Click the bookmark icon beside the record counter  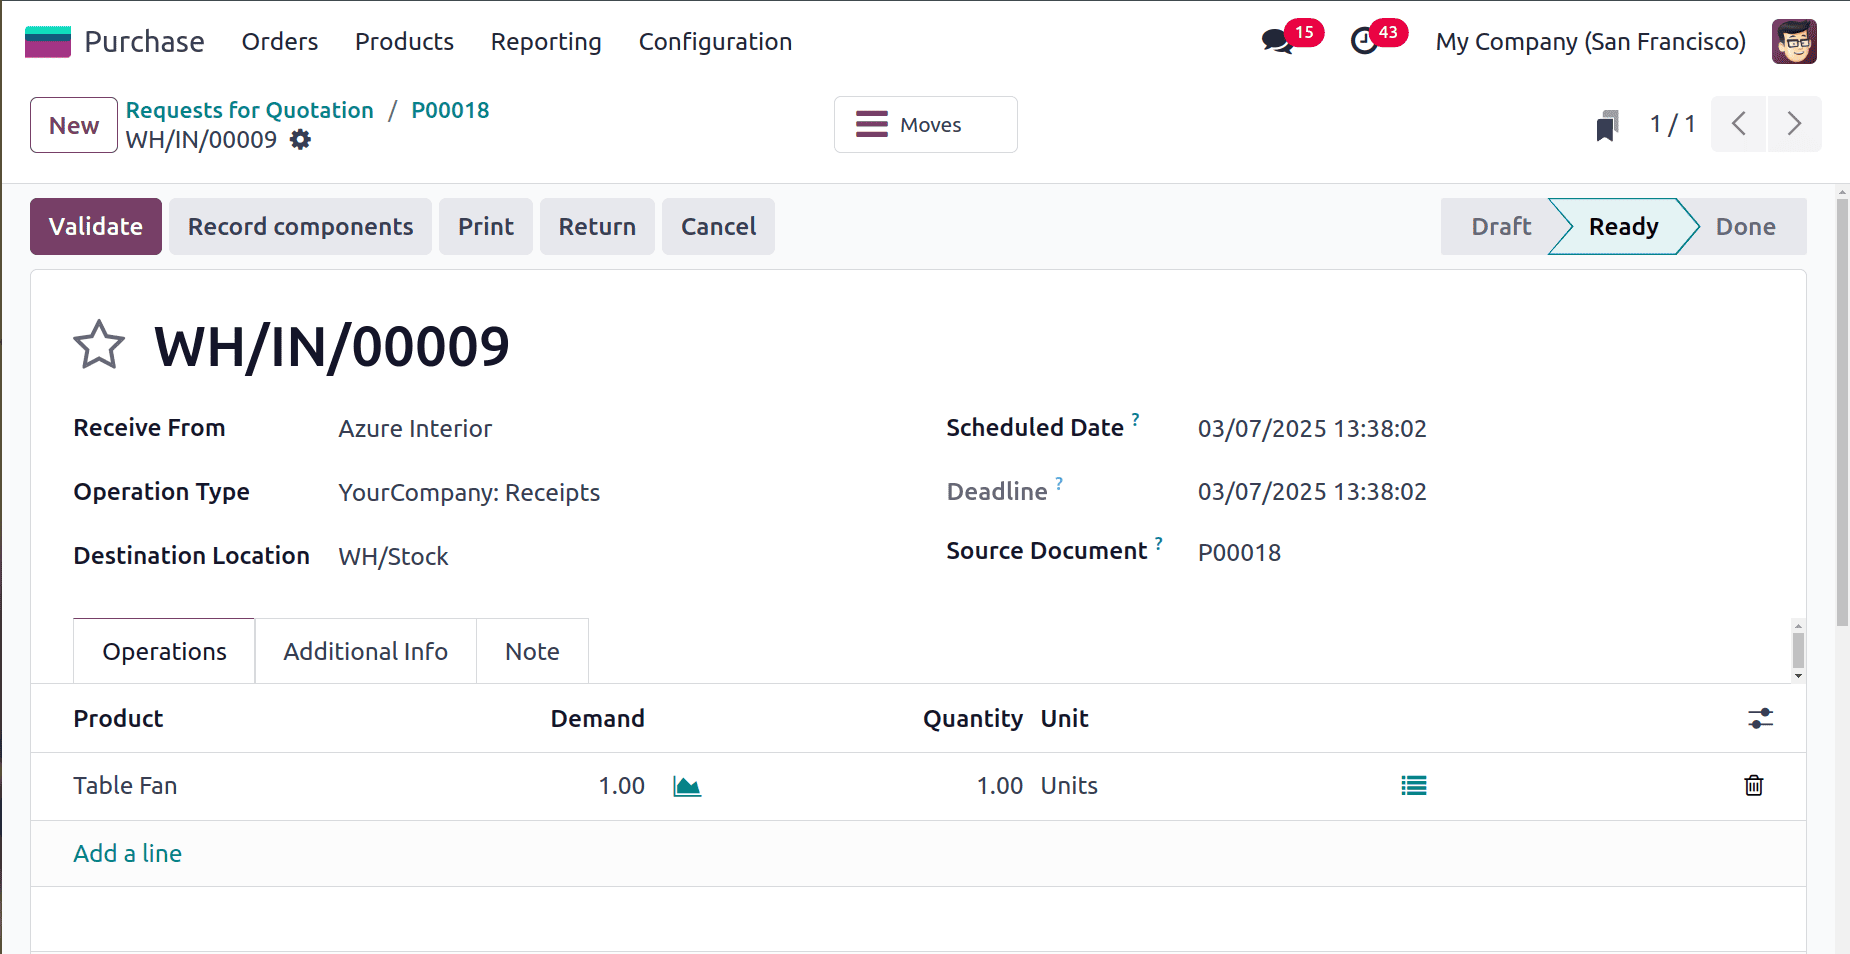coord(1607,125)
